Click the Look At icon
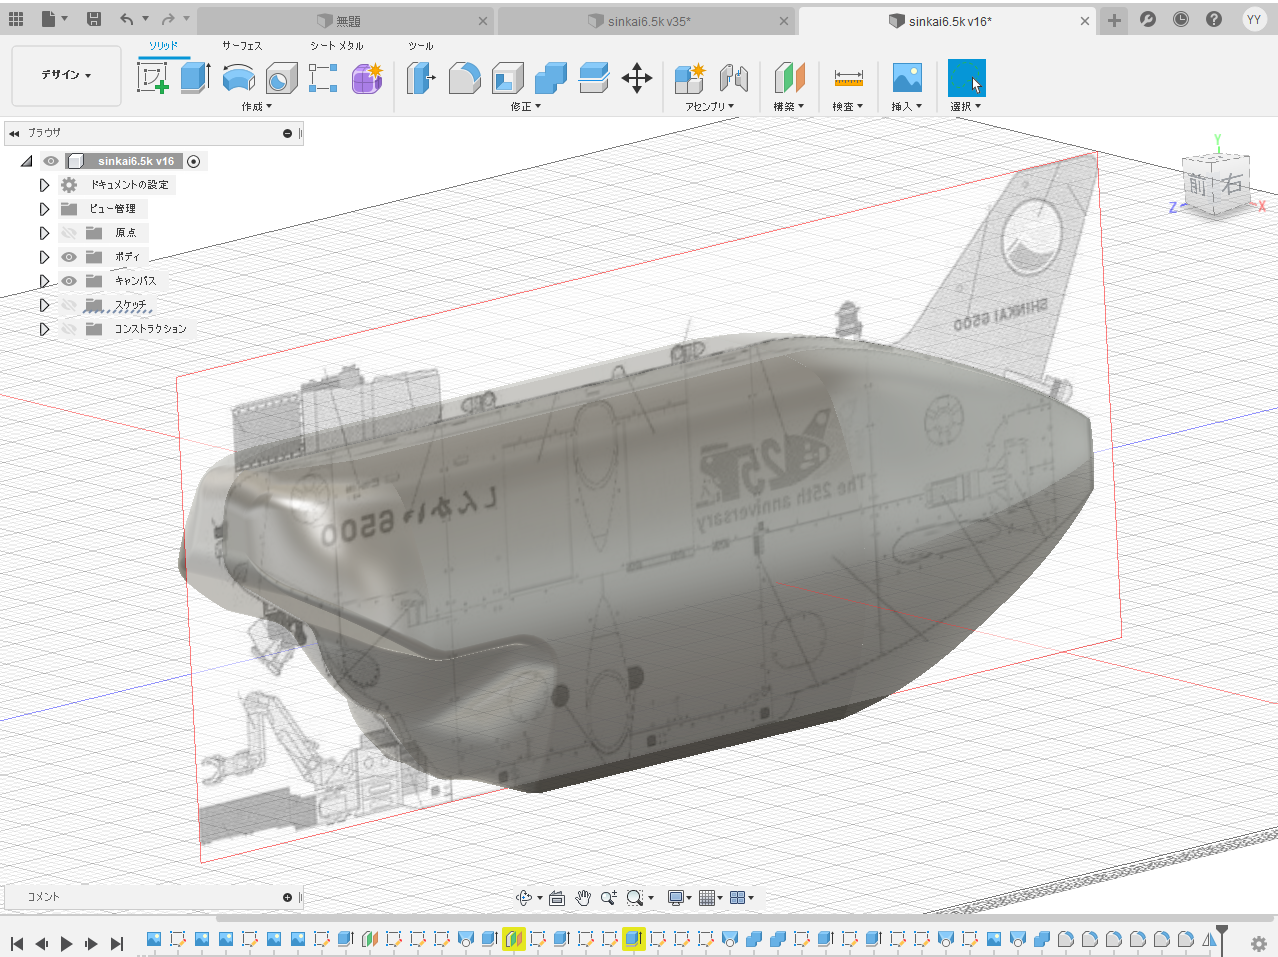The width and height of the screenshot is (1278, 957). pyautogui.click(x=557, y=898)
